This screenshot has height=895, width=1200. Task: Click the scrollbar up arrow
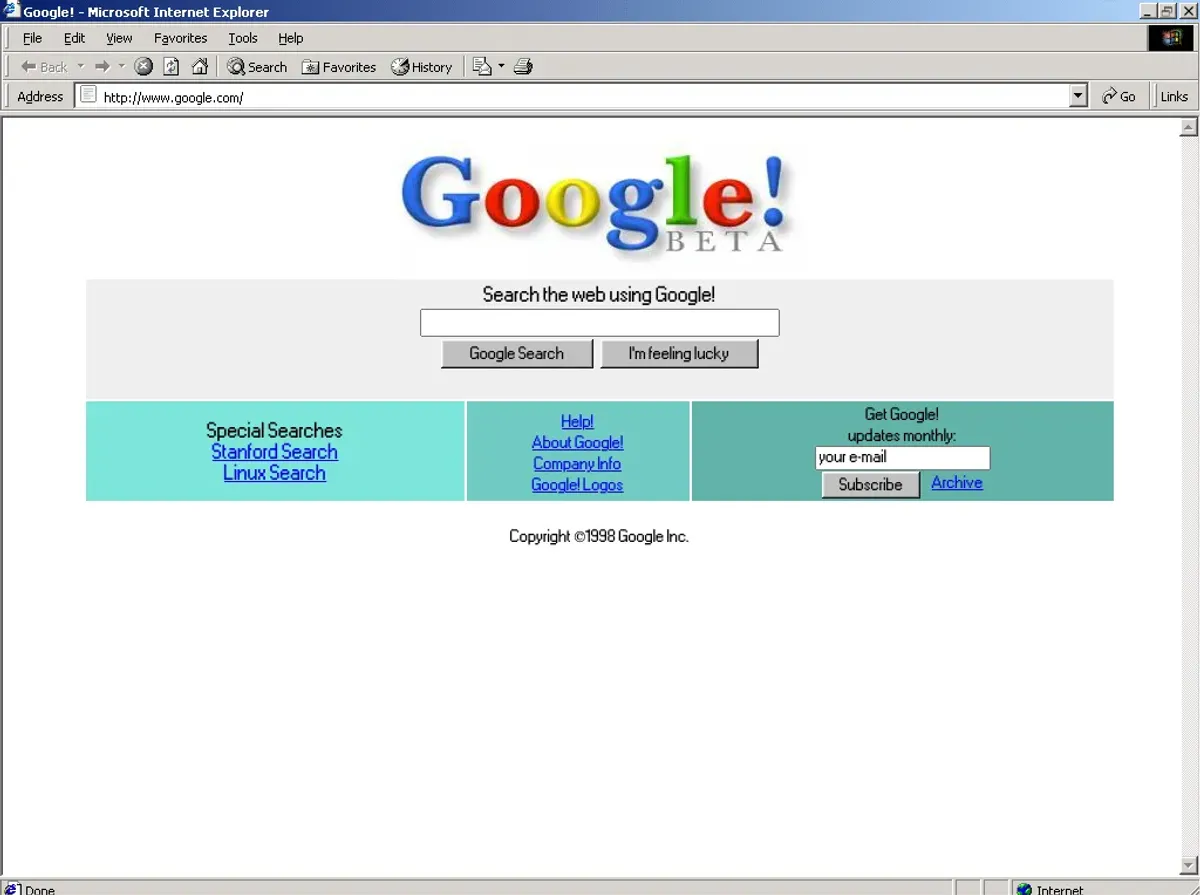click(x=1189, y=127)
